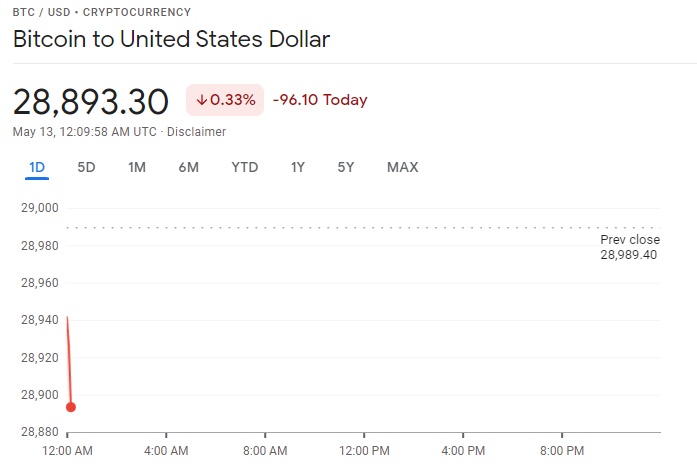The image size is (697, 475).
Task: Select the 1D time range tab
Action: [x=37, y=167]
